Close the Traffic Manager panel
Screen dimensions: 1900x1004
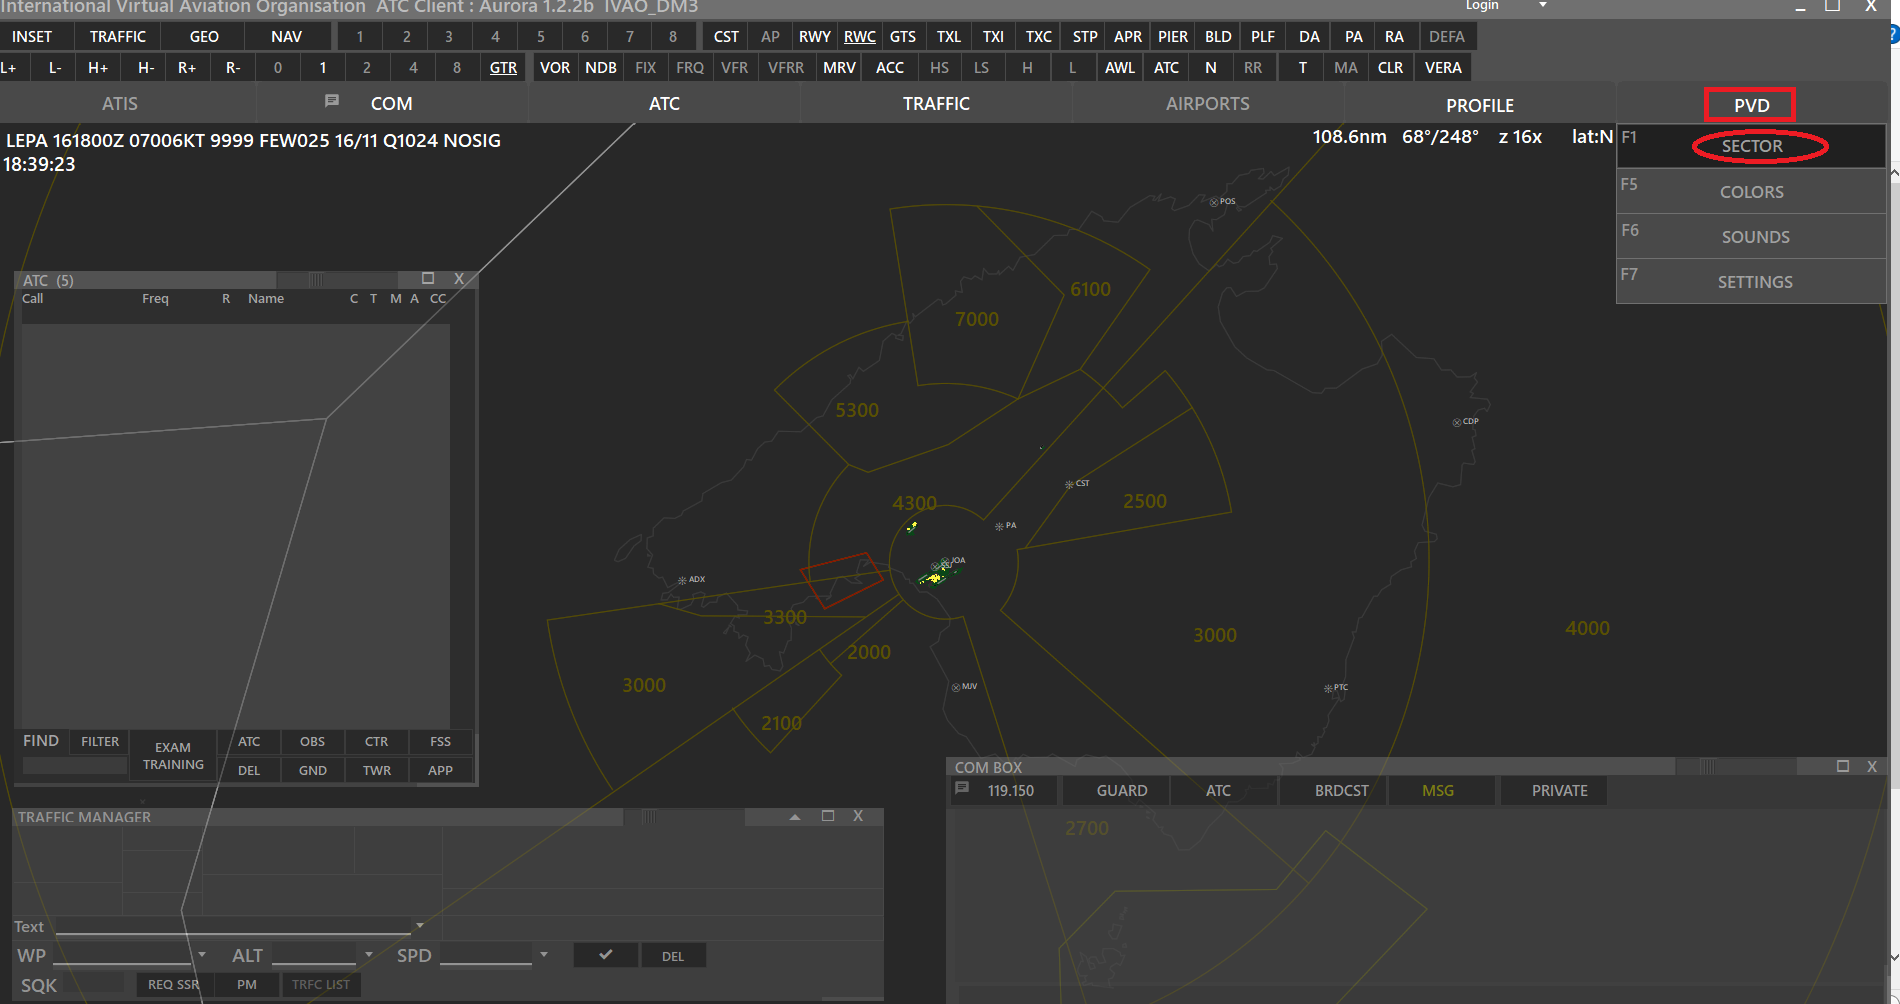[x=858, y=816]
